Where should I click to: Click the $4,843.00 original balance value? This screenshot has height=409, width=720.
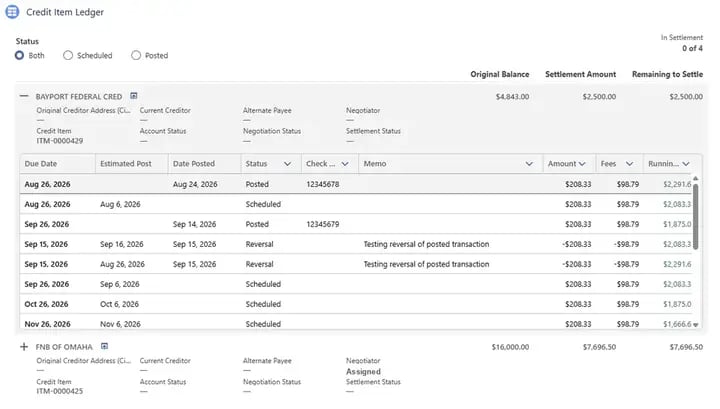click(x=512, y=97)
